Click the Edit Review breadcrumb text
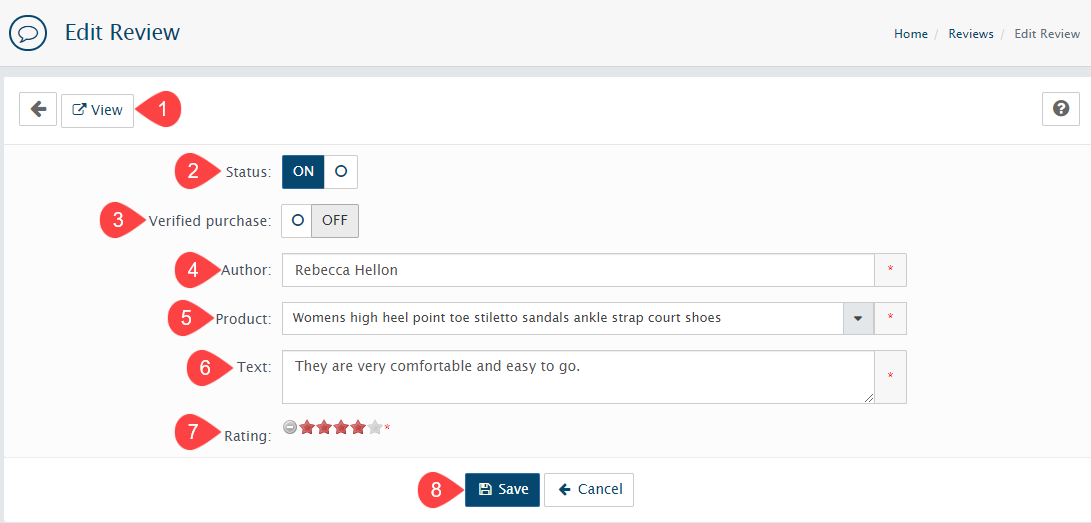This screenshot has height=523, width=1091. point(1046,33)
